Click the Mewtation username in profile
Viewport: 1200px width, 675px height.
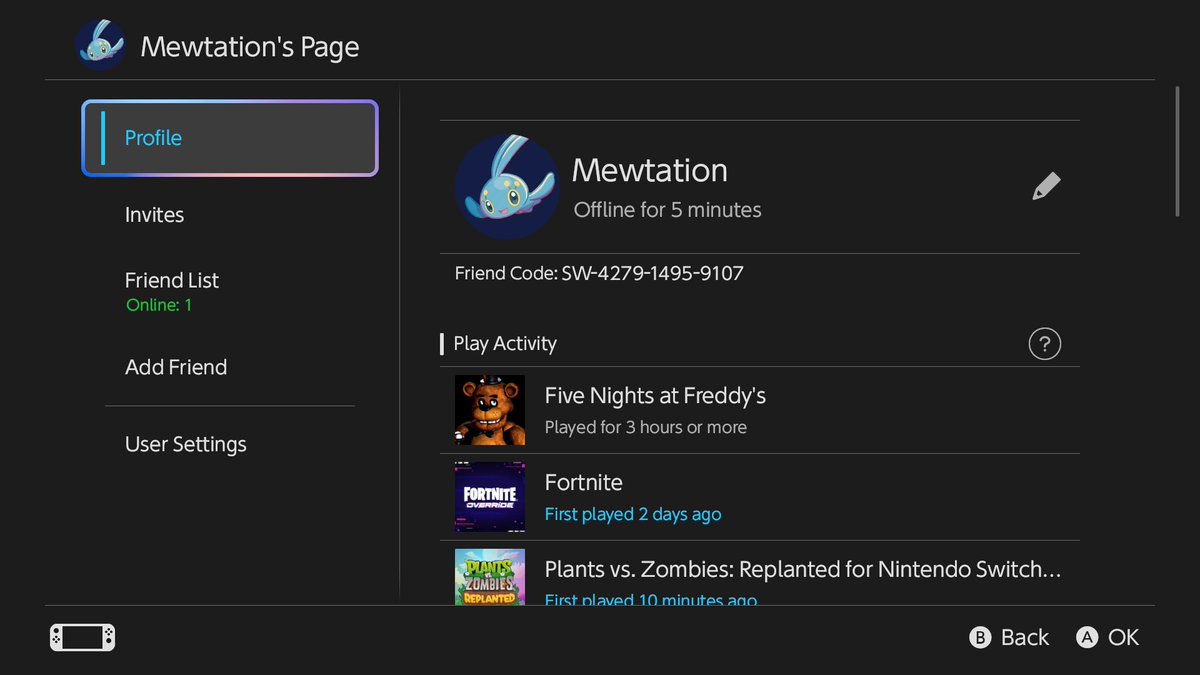pyautogui.click(x=650, y=170)
